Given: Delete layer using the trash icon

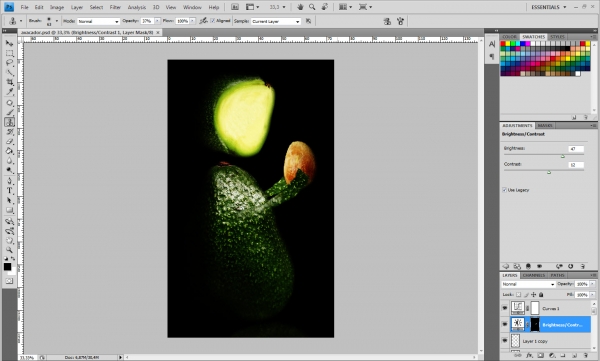Looking at the screenshot, I should 585,356.
